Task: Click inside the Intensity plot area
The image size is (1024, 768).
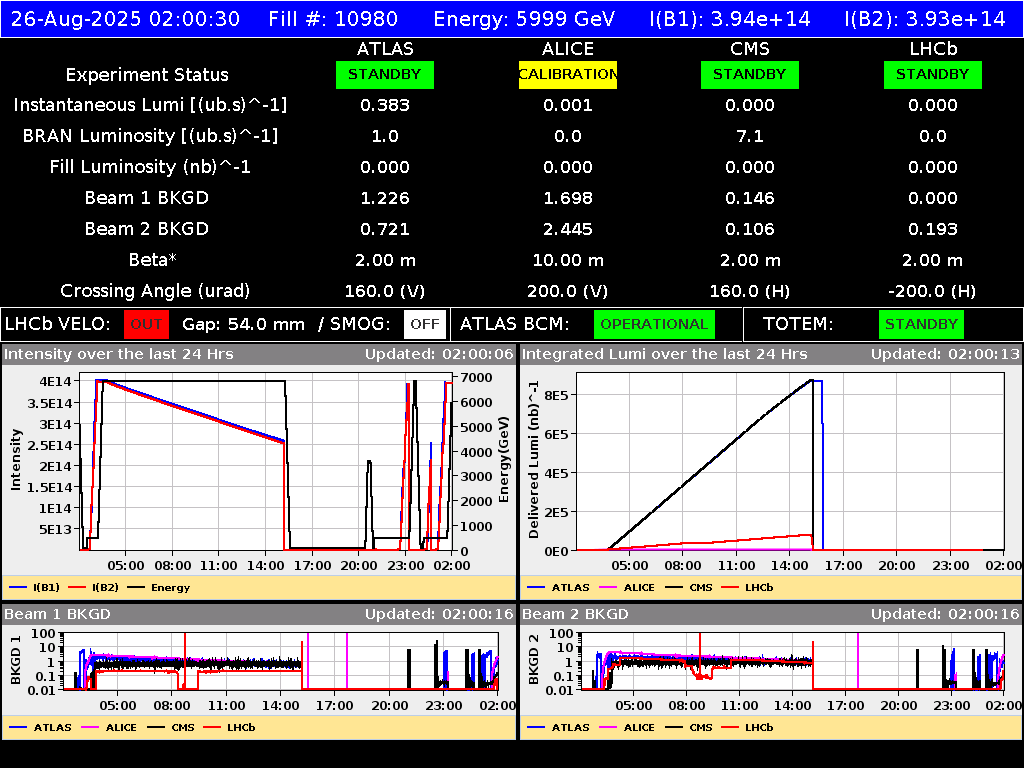Action: click(266, 462)
